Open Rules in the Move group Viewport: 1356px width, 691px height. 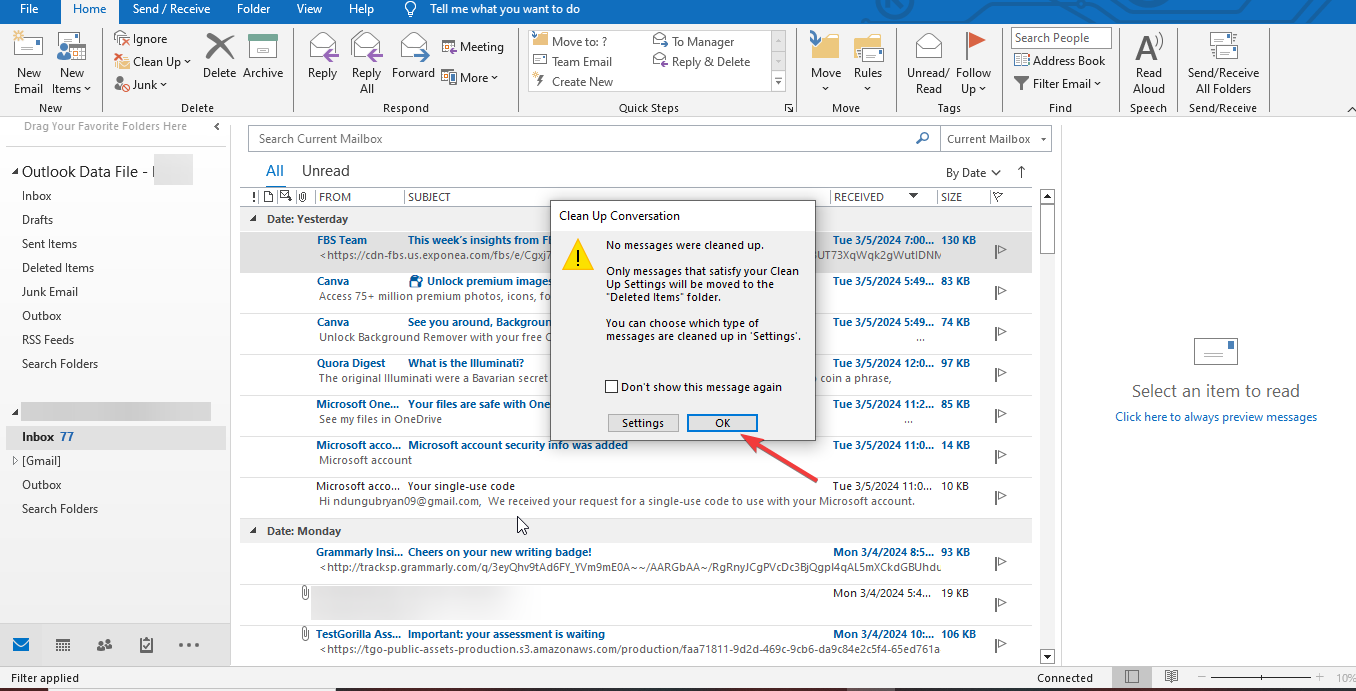[x=868, y=62]
